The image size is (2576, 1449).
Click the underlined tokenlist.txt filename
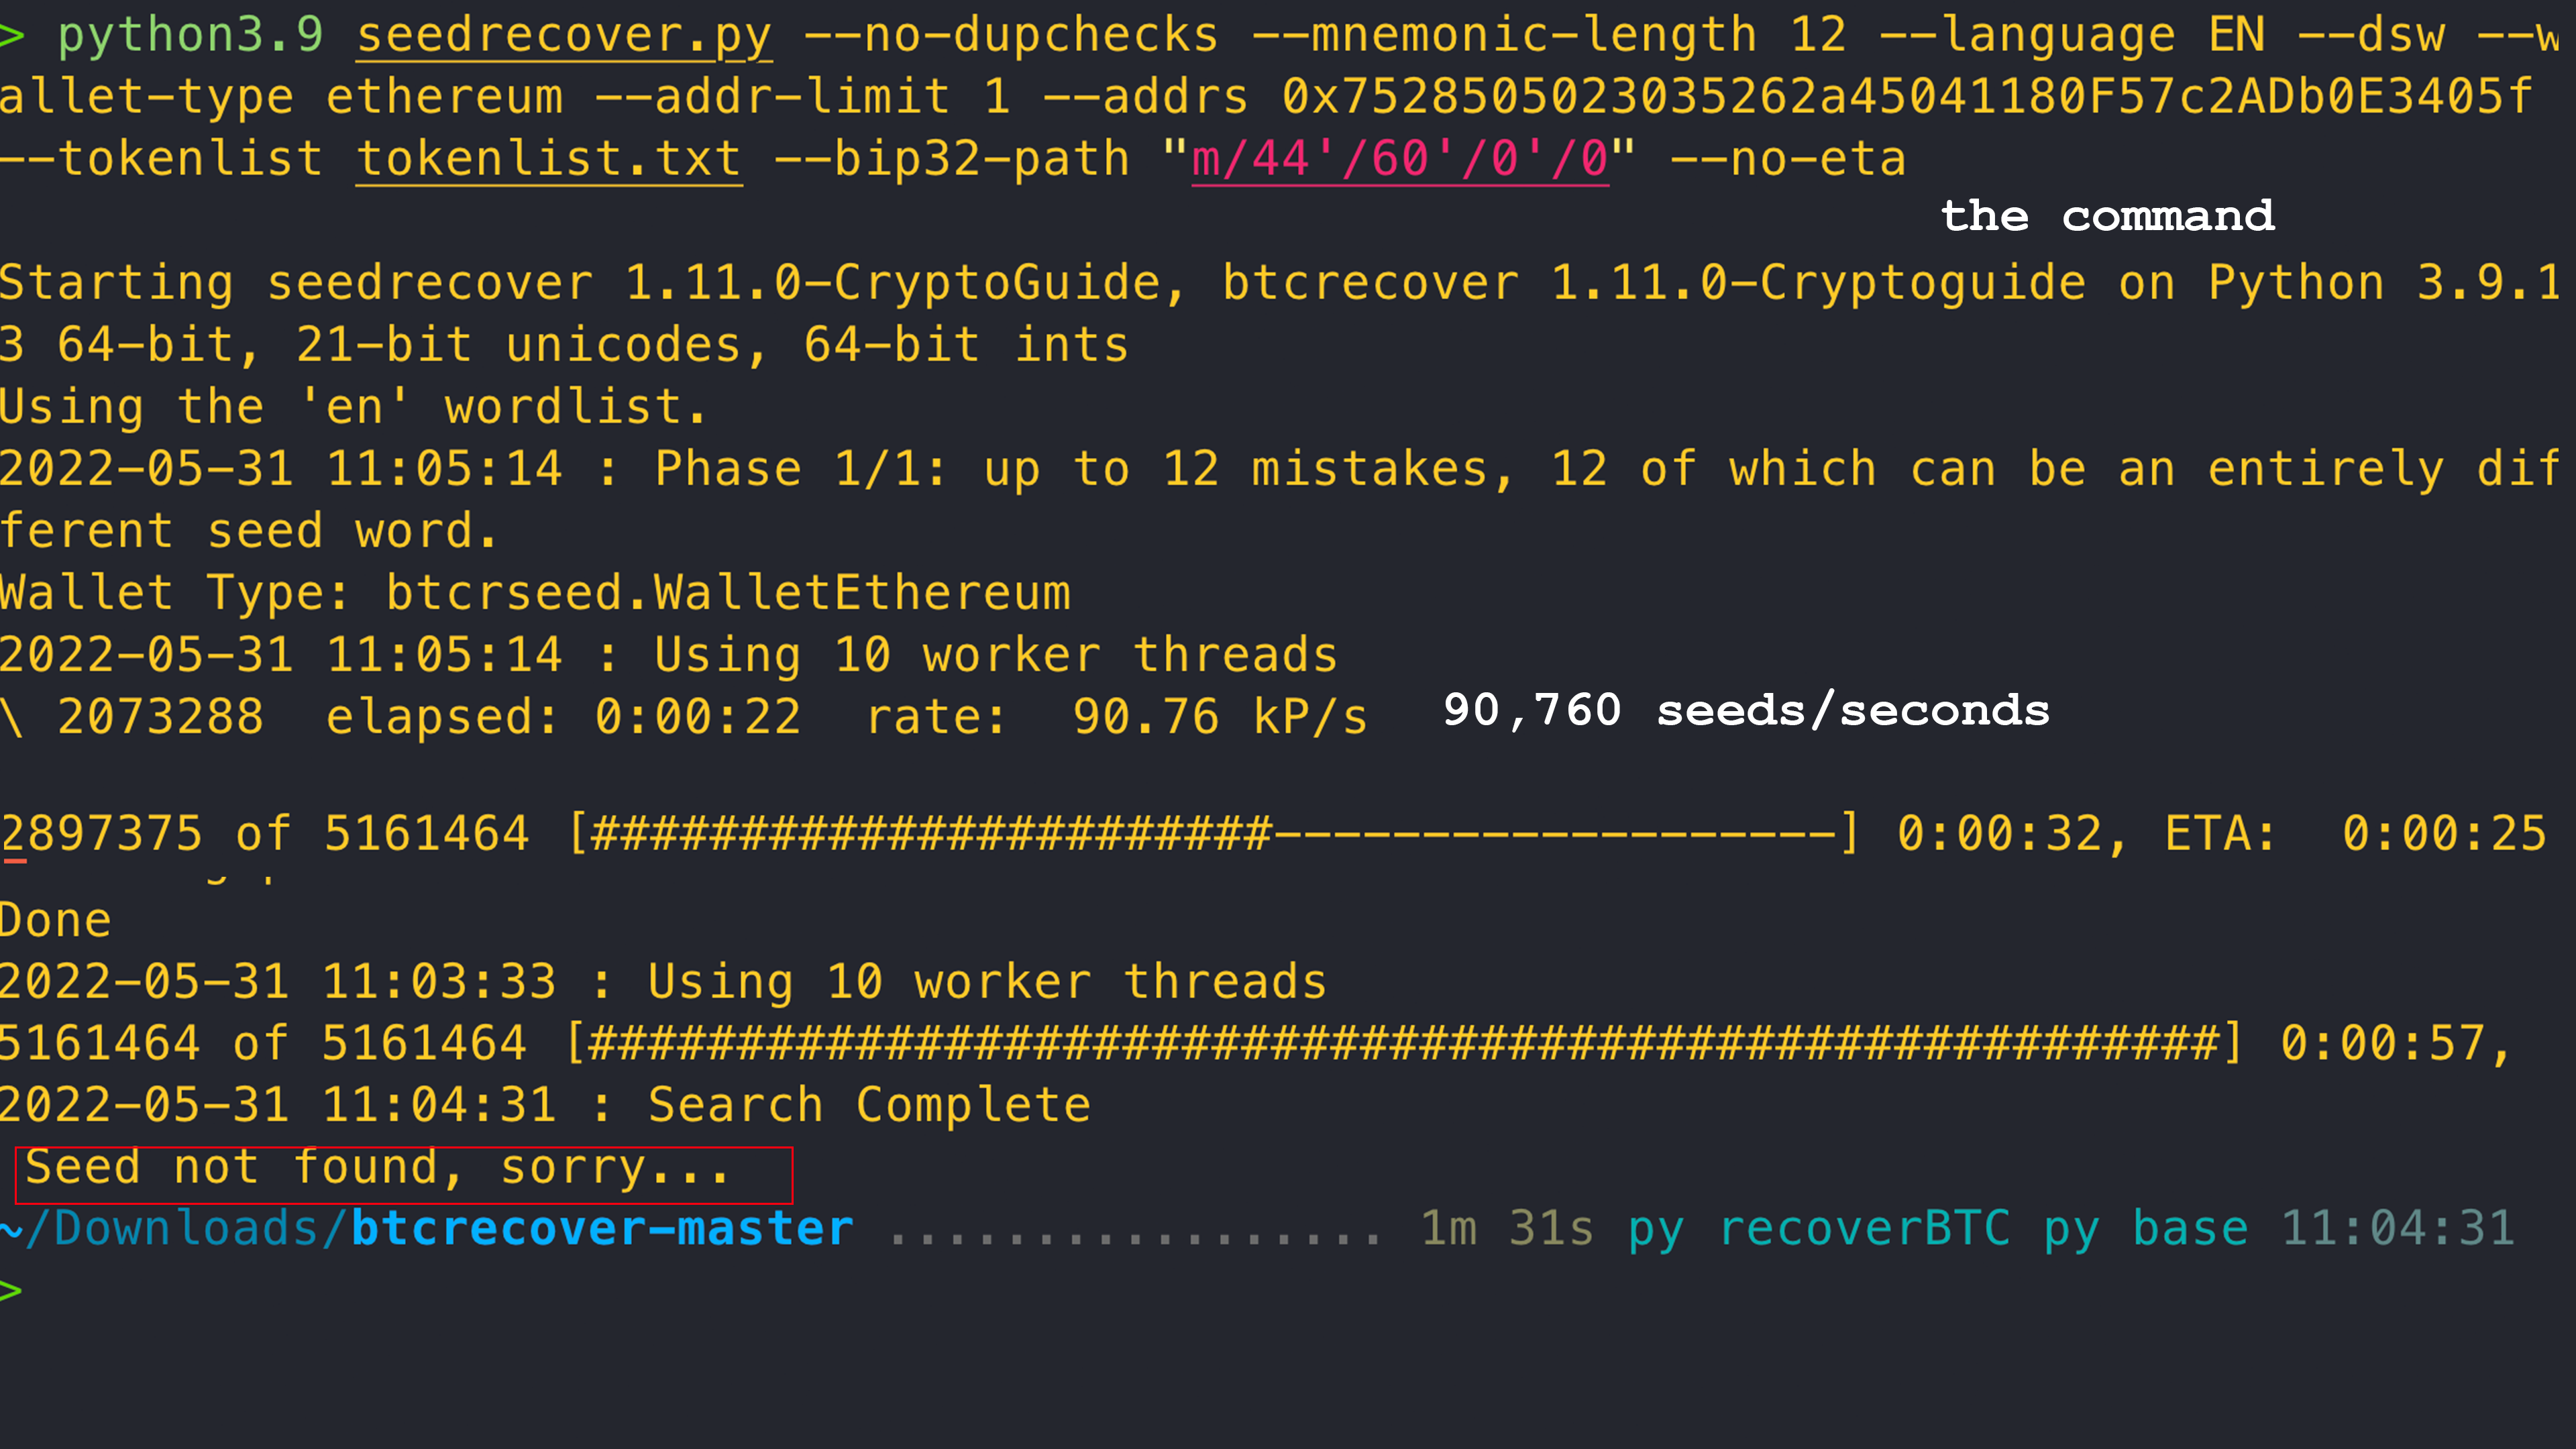coord(549,159)
